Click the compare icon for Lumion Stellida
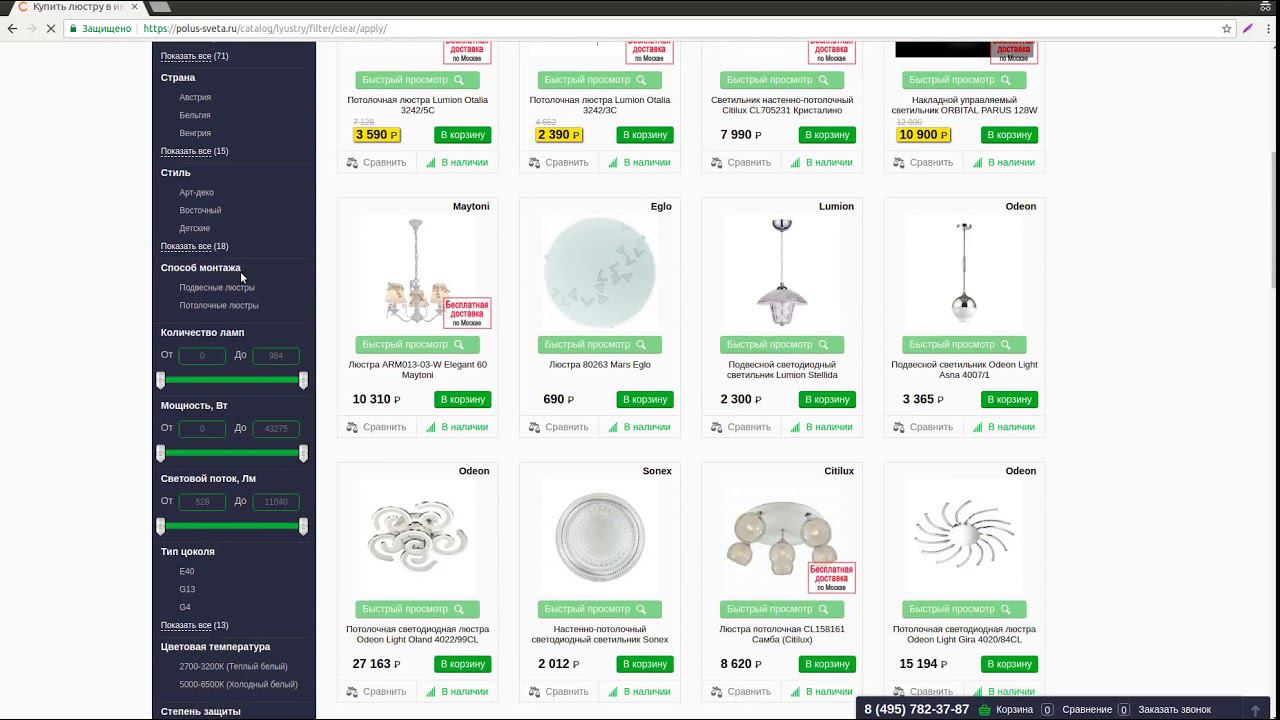This screenshot has width=1280, height=720. pos(716,427)
